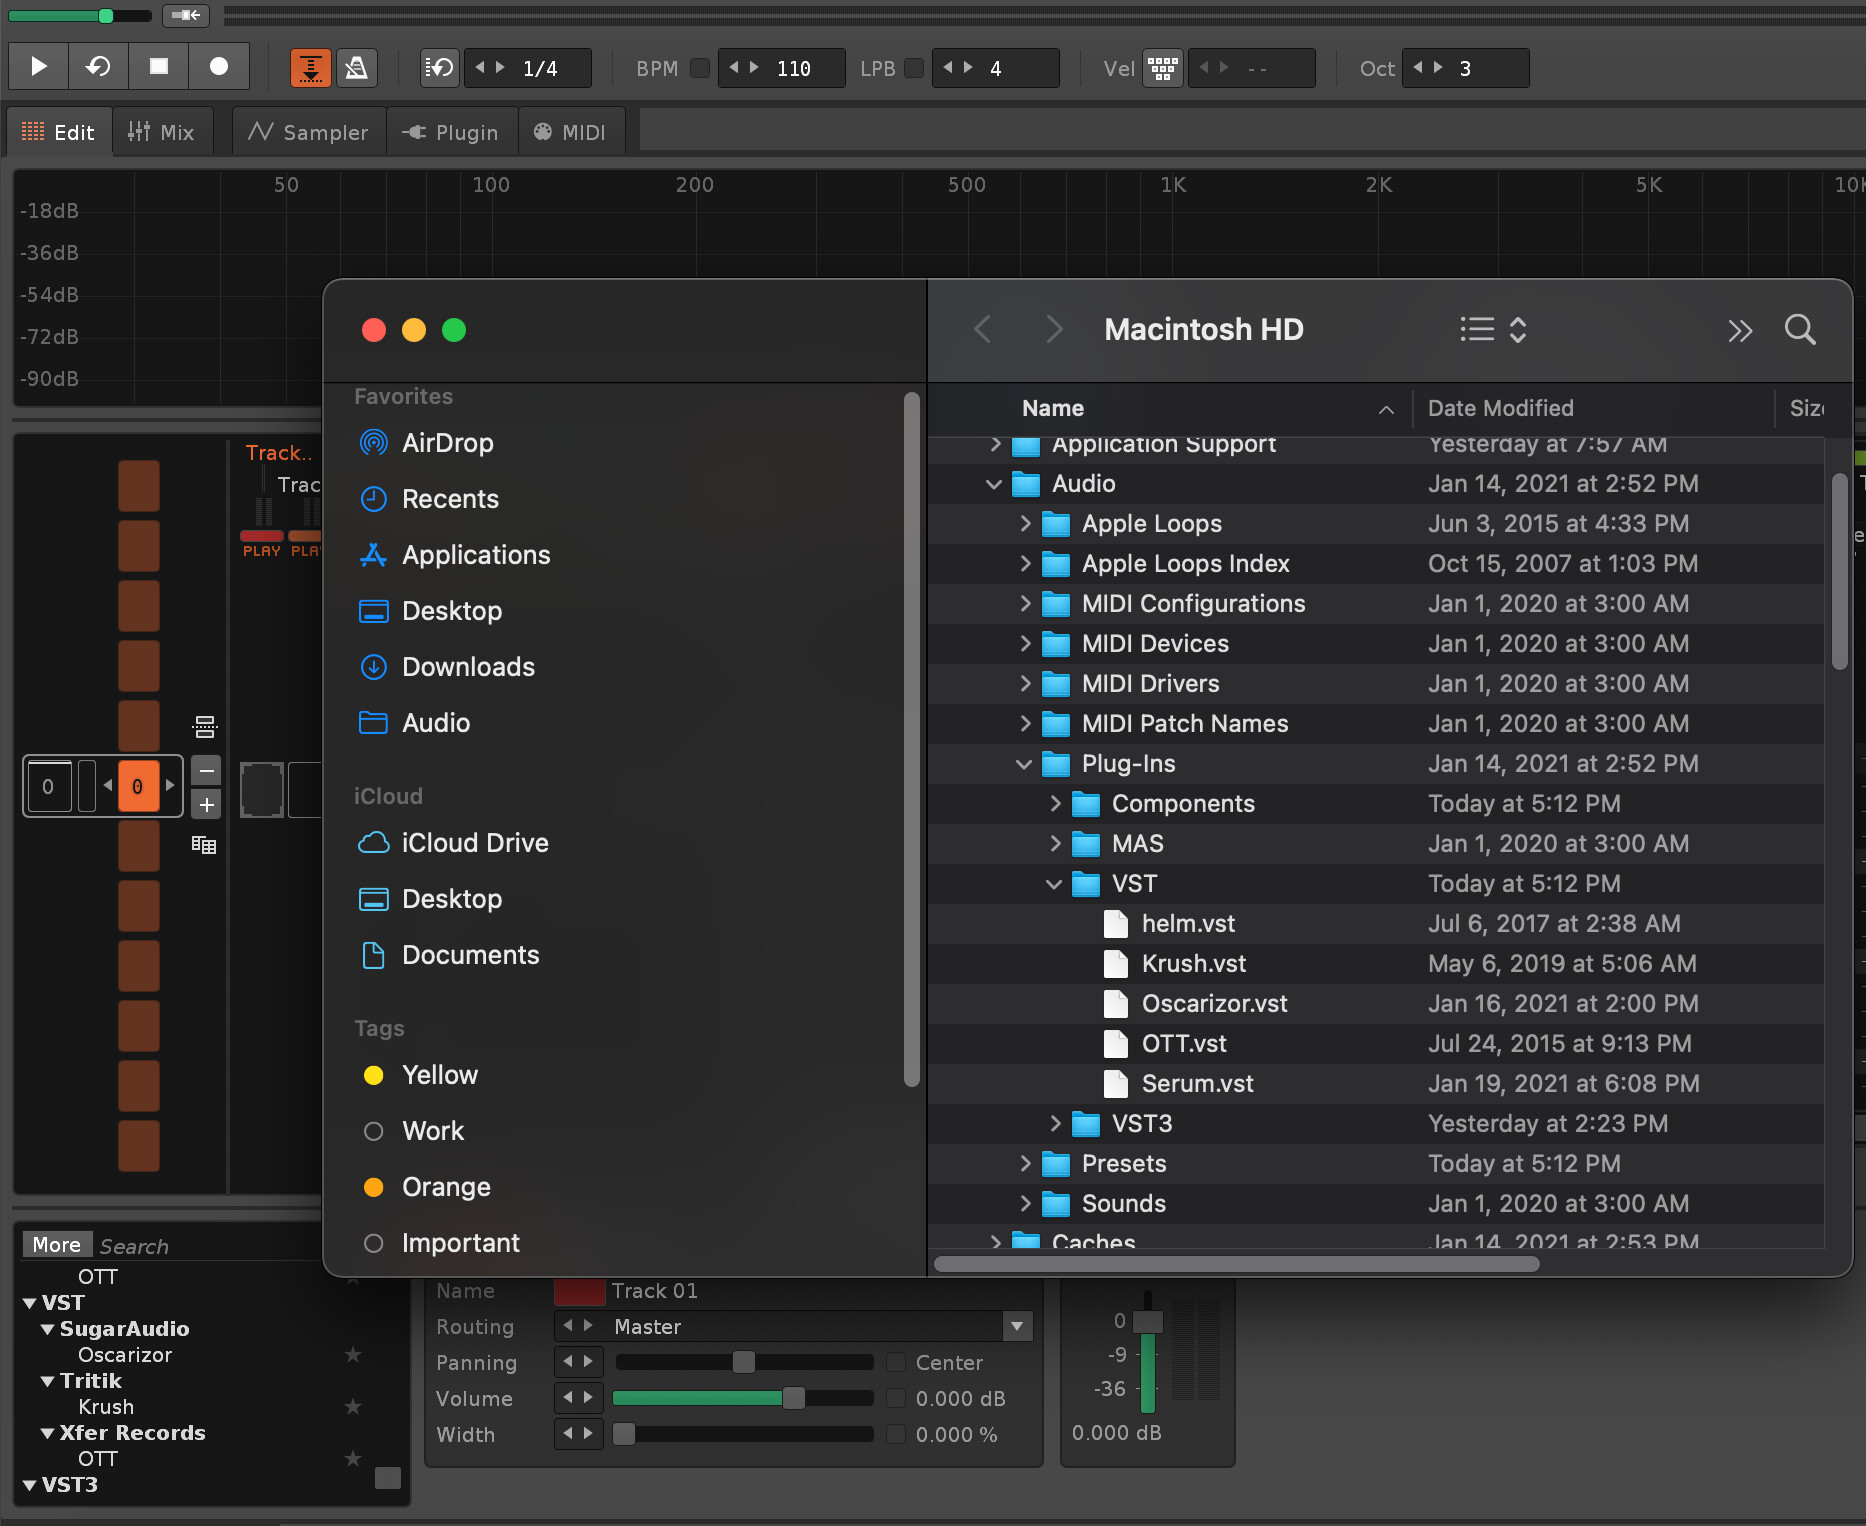Arm recording with the Record button
The height and width of the screenshot is (1526, 1866).
click(x=218, y=67)
